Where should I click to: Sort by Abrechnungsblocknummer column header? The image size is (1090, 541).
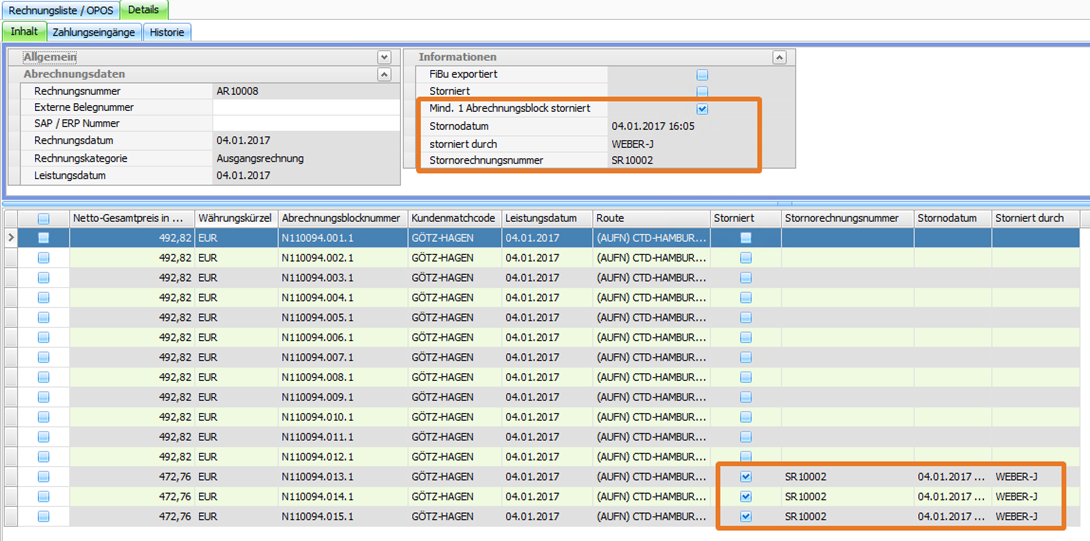(341, 218)
